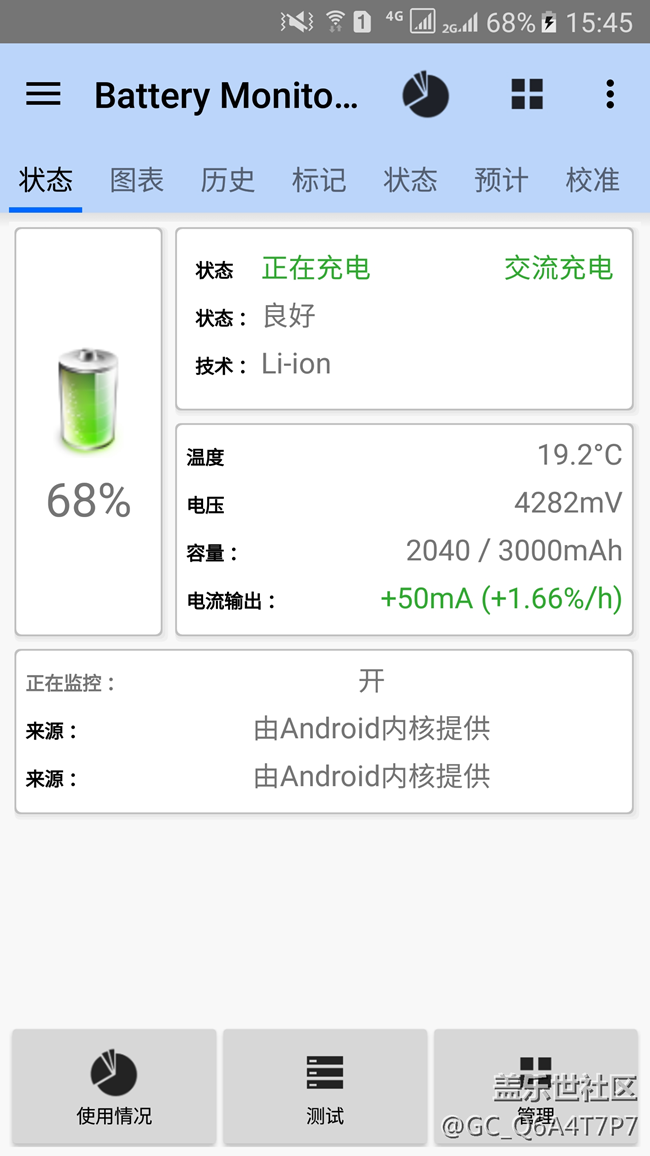650x1156 pixels.
Task: Select the 使用情况 pie chart icon
Action: pyautogui.click(x=113, y=1070)
